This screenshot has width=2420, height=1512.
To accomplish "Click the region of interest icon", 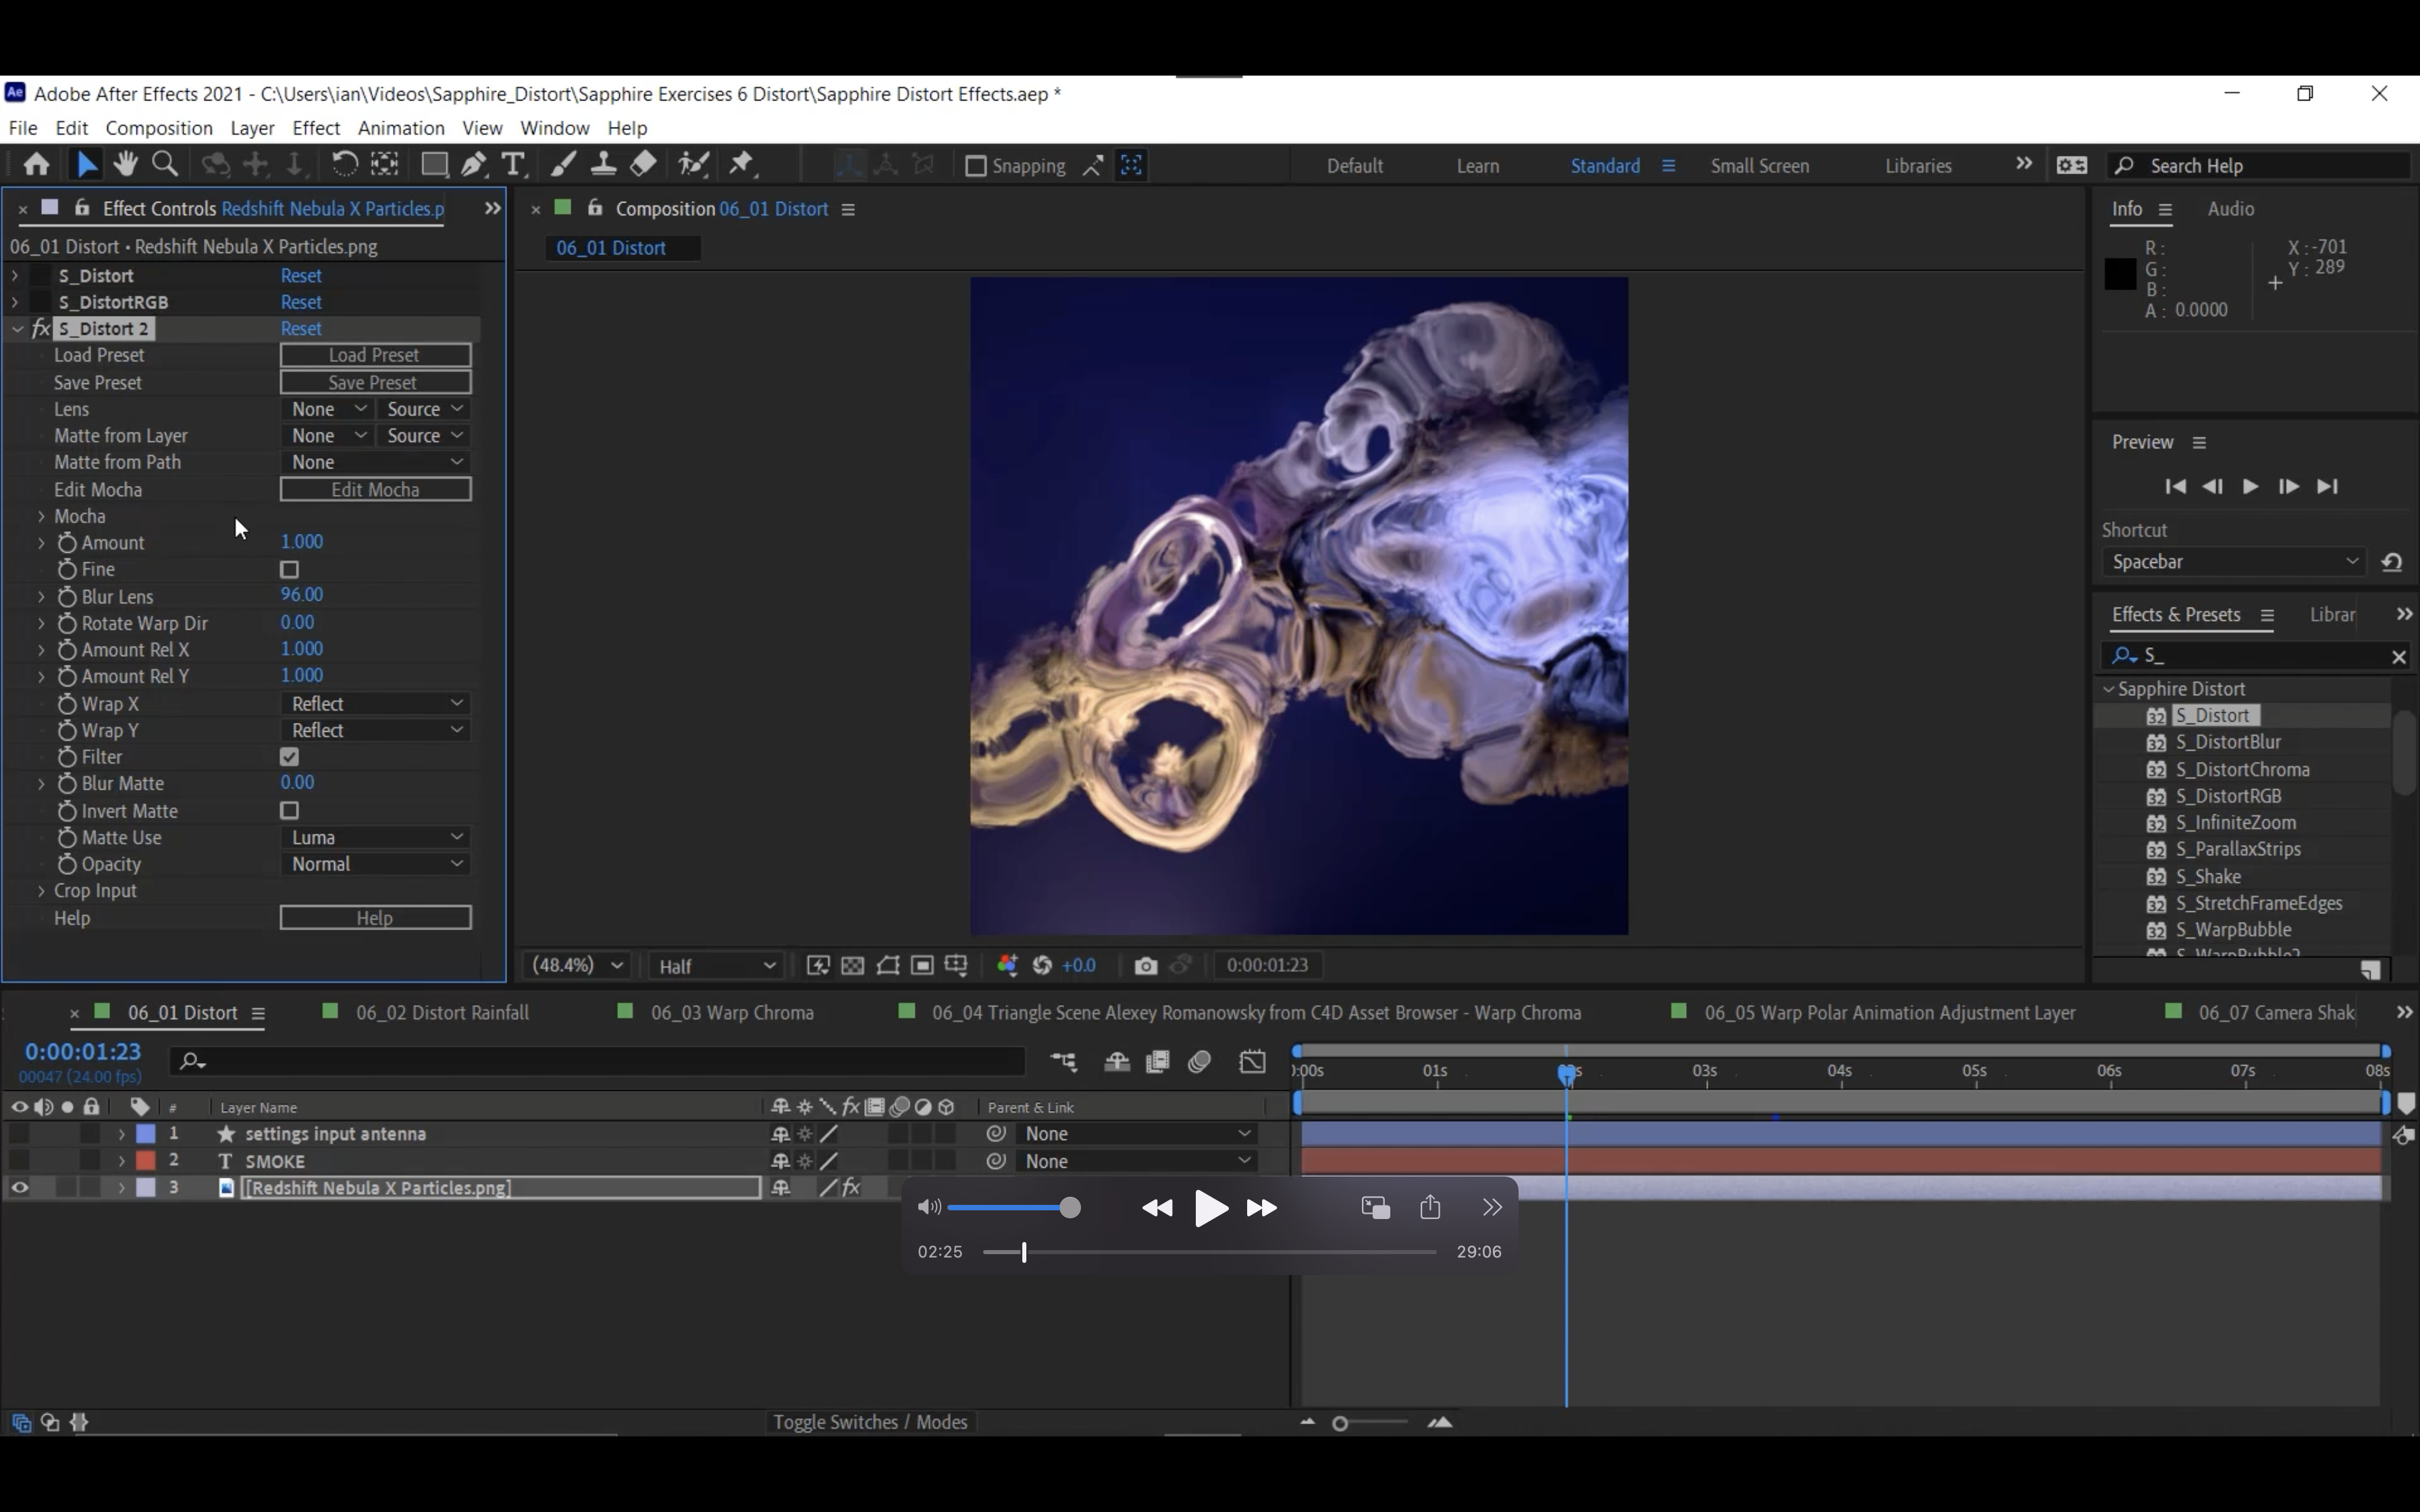I will [922, 966].
